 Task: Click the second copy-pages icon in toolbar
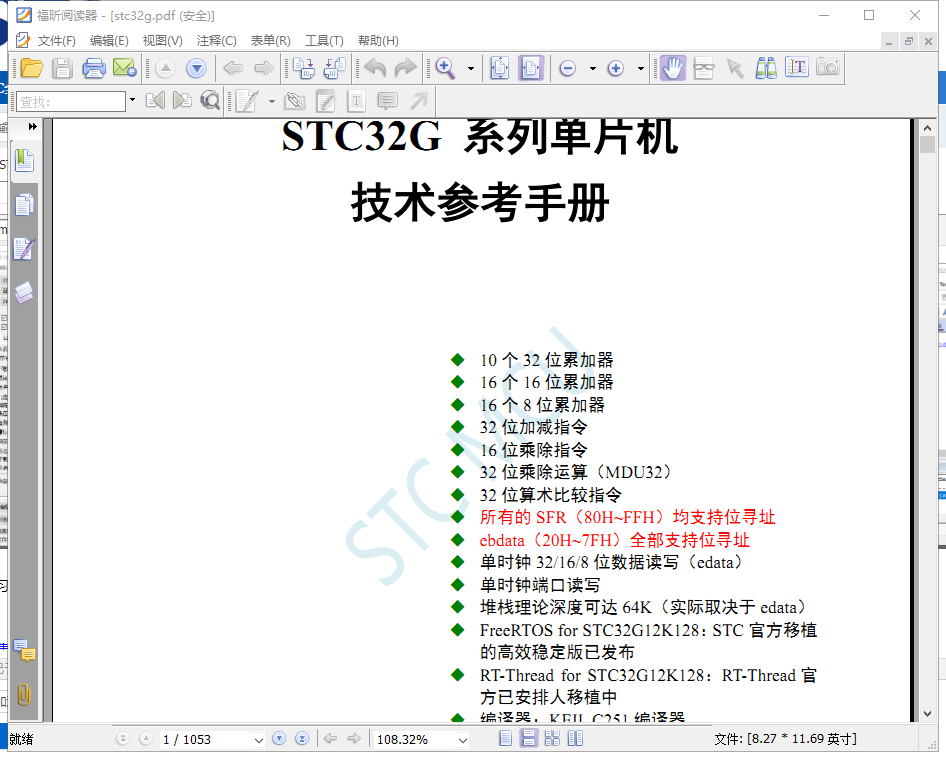pos(334,68)
